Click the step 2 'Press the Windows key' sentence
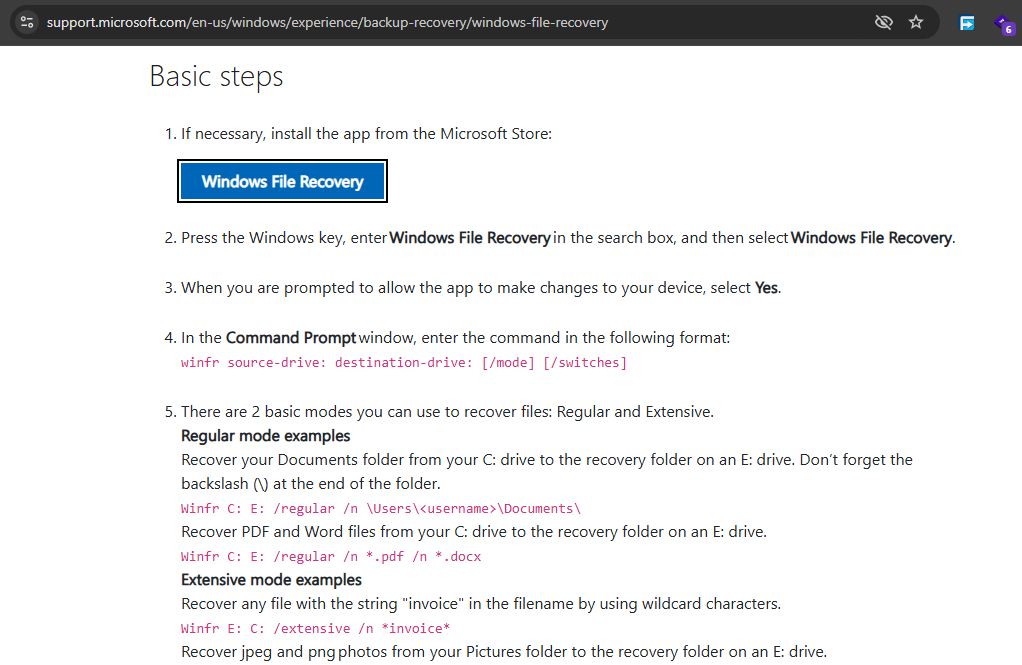Viewport: 1022px width, 665px height. coord(568,238)
